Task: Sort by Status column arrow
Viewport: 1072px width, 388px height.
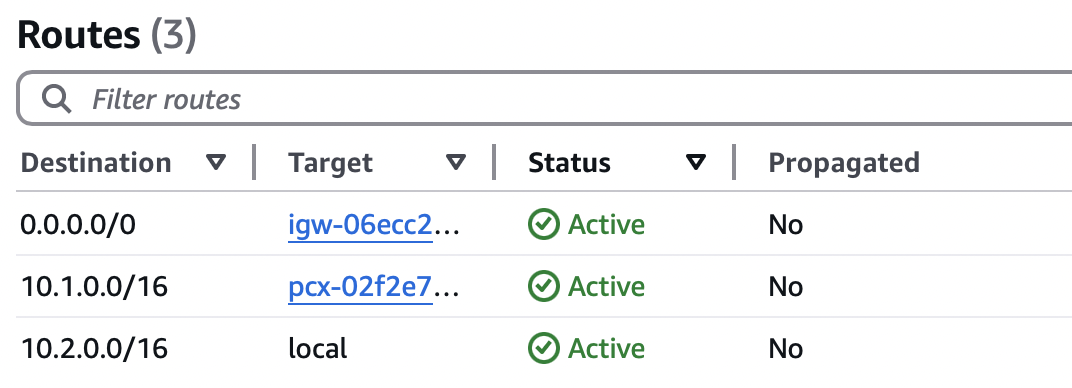Action: 695,163
